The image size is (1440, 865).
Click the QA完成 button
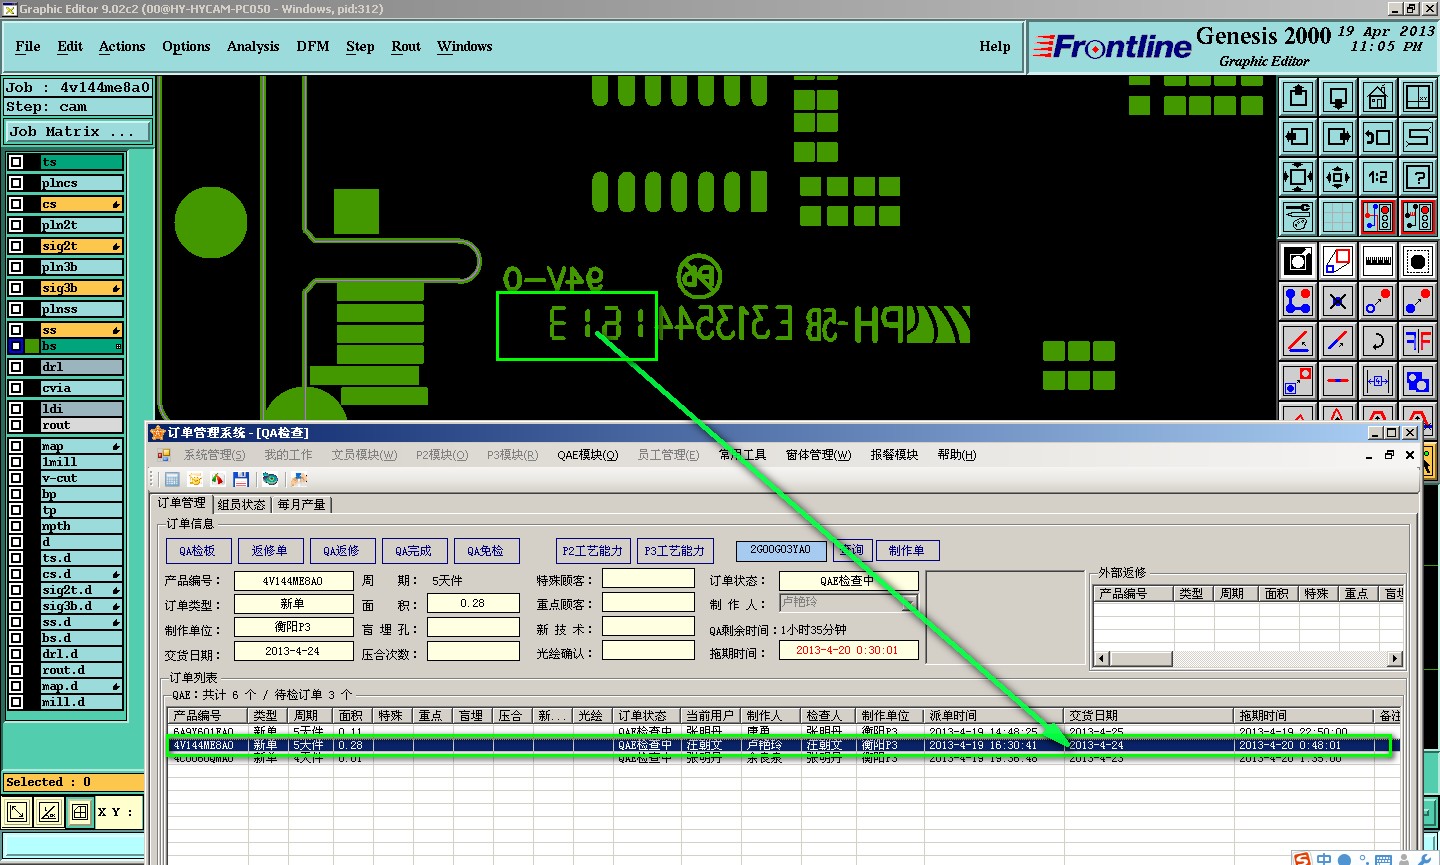pos(414,551)
